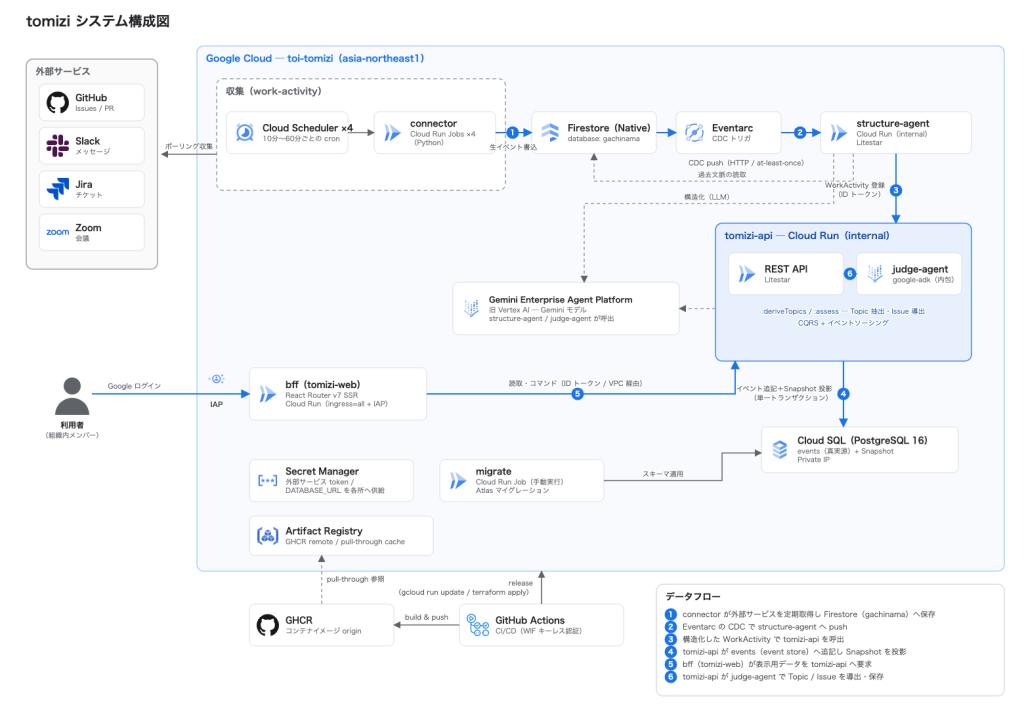Click the Firestore icon
1024x709 pixels.
pos(550,133)
